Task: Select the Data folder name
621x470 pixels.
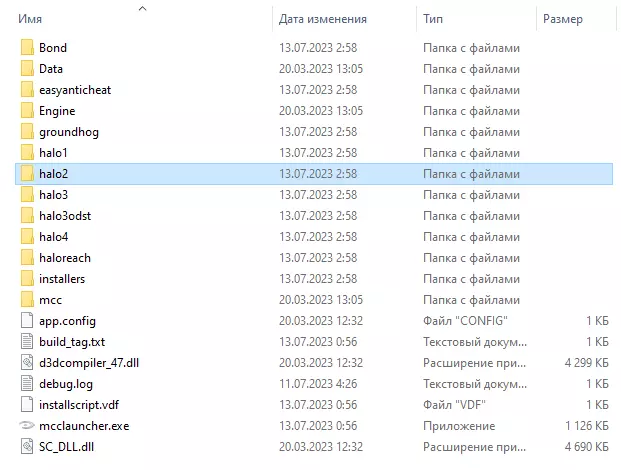Action: click(x=51, y=69)
